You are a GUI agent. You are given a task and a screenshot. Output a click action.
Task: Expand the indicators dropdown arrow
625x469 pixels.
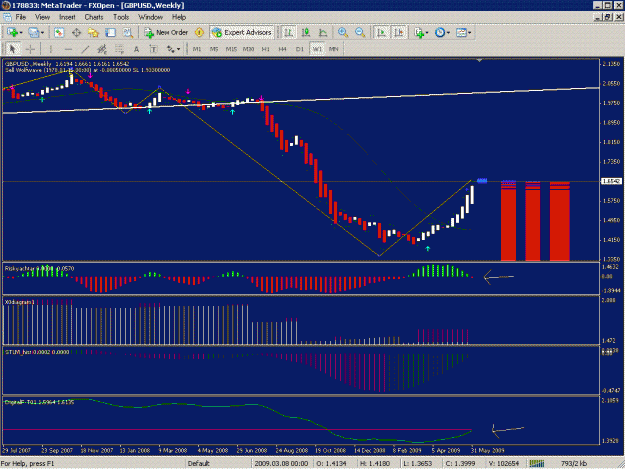pyautogui.click(x=427, y=33)
